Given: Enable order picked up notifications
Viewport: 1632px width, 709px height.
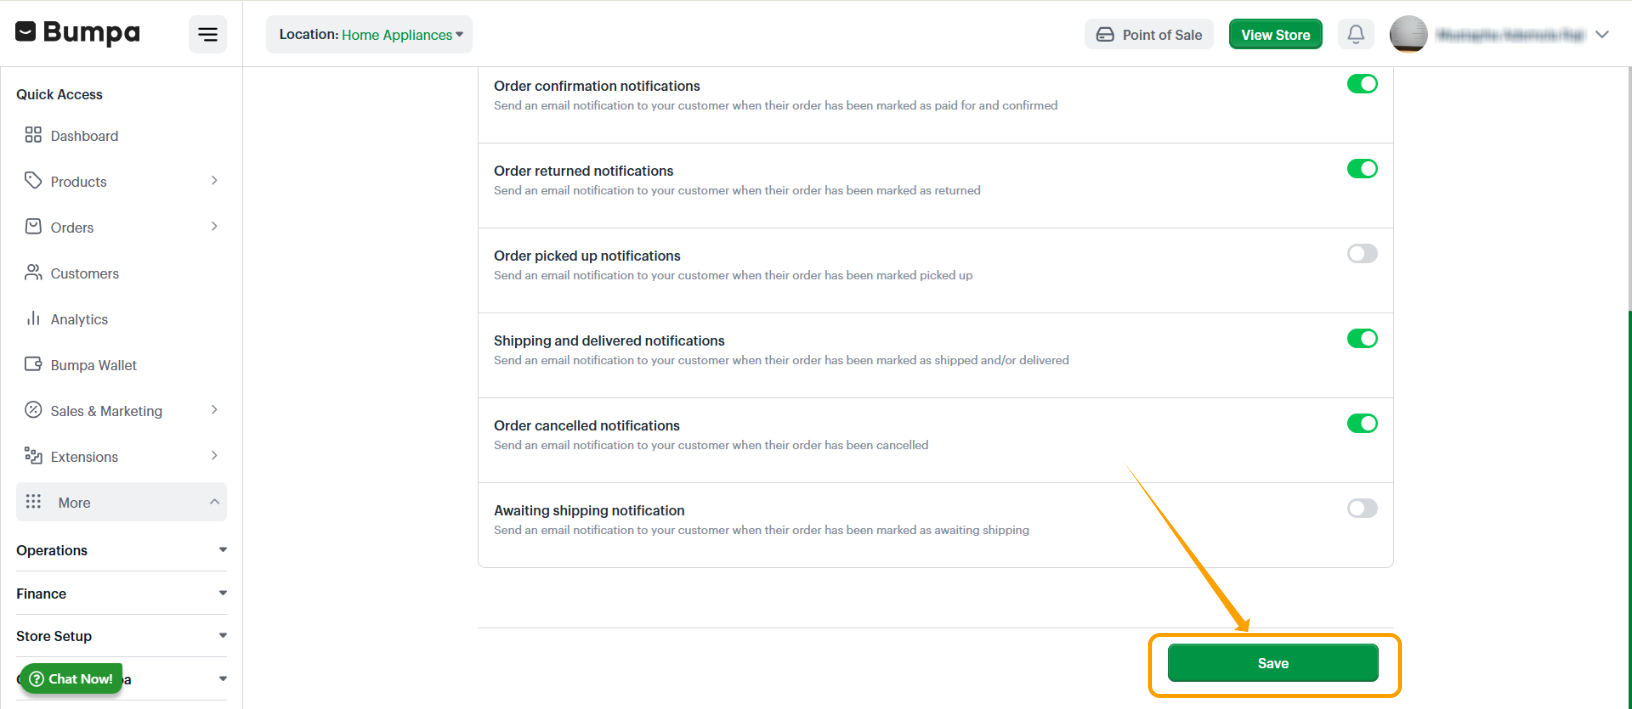Looking at the screenshot, I should 1362,253.
